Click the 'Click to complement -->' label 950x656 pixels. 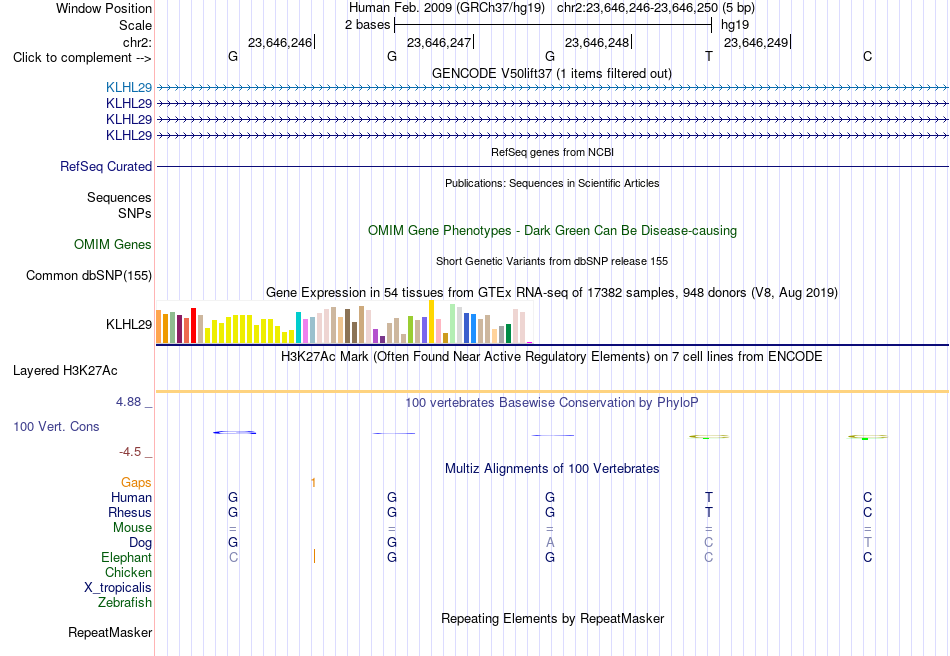point(82,58)
